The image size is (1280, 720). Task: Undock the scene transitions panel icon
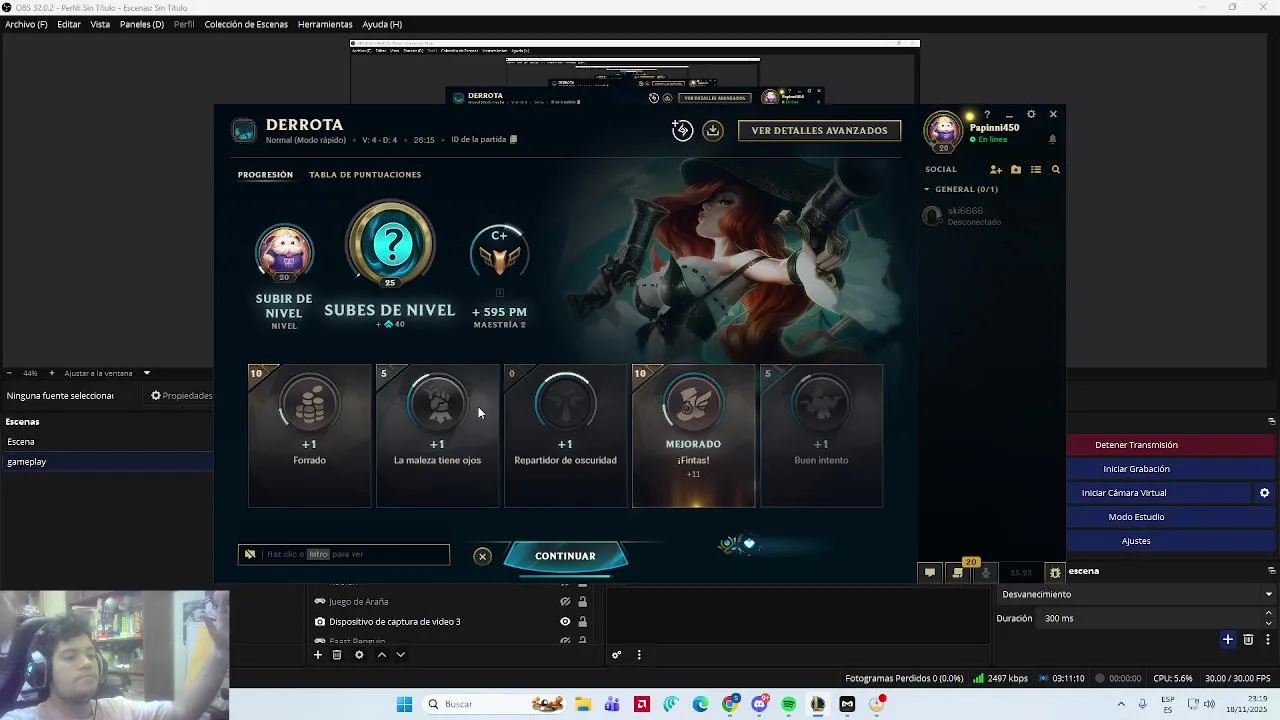tap(1271, 572)
